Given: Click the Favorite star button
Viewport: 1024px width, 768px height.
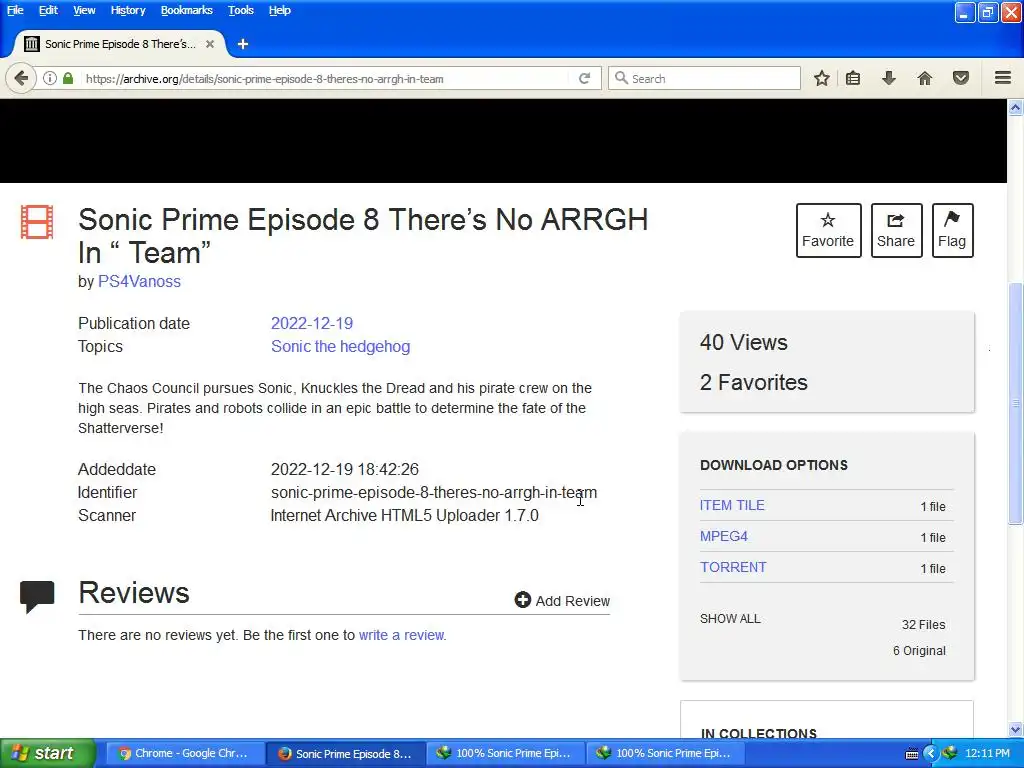Looking at the screenshot, I should (828, 231).
